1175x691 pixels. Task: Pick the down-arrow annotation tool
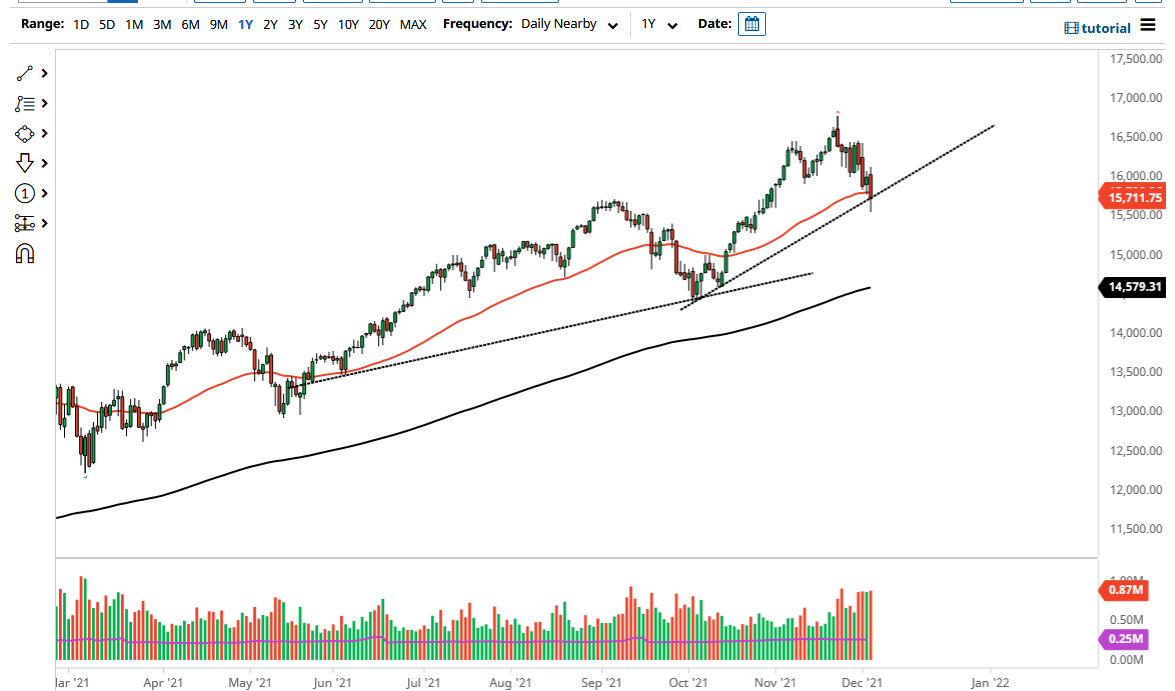pos(24,163)
